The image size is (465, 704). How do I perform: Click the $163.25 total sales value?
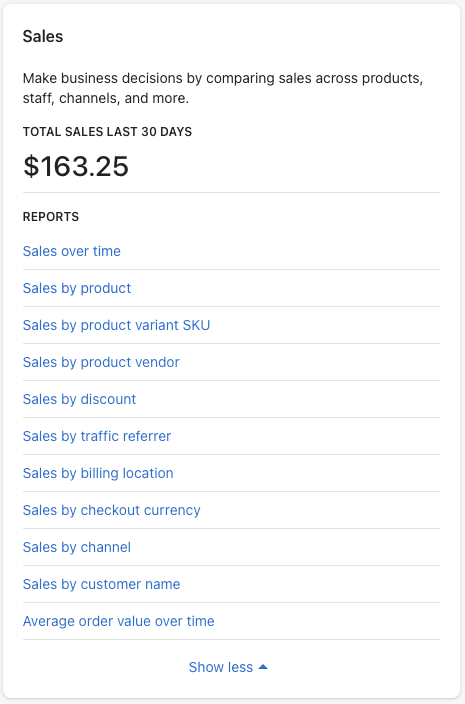click(x=76, y=167)
